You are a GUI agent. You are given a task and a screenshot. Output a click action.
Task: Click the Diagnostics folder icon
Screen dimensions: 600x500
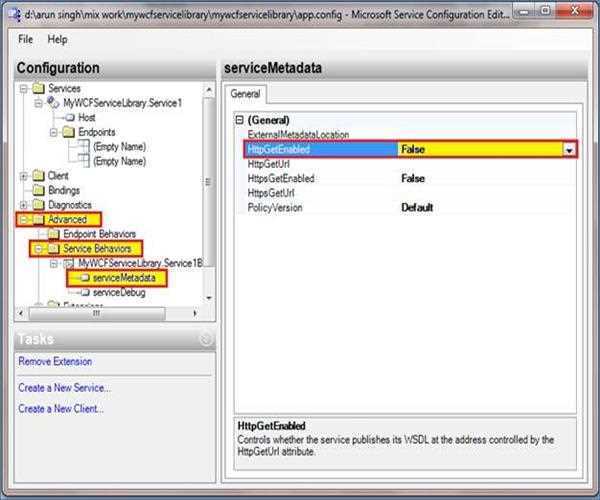coord(39,205)
